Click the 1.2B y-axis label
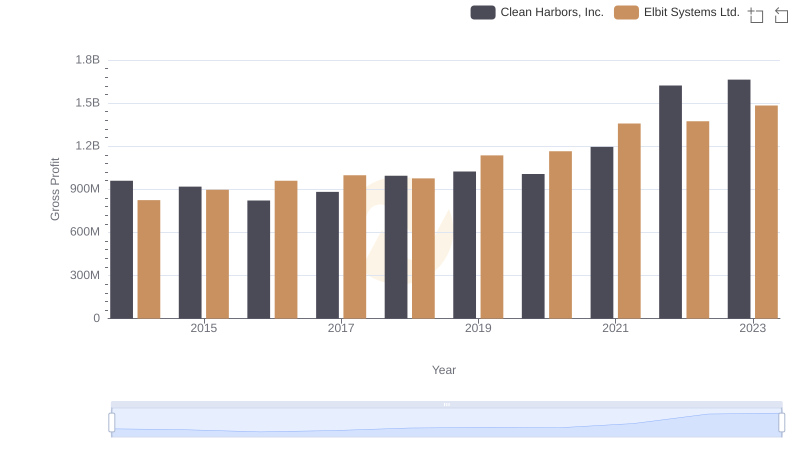This screenshot has width=800, height=461. (x=88, y=146)
